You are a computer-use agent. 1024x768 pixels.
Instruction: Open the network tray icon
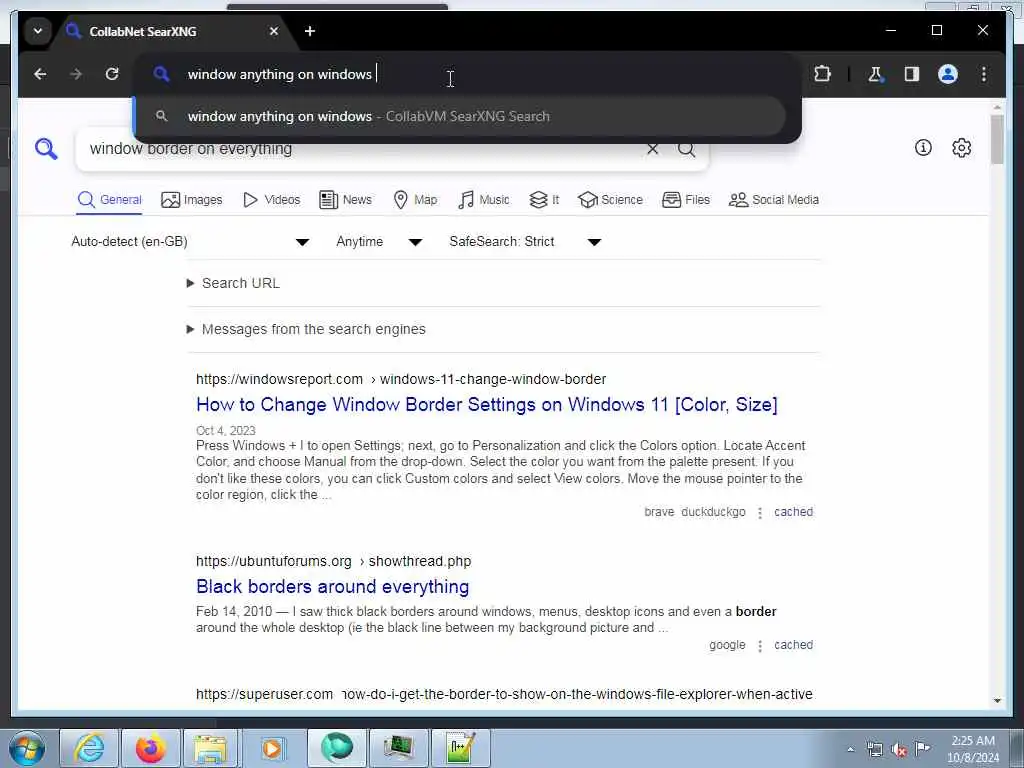[x=874, y=750]
